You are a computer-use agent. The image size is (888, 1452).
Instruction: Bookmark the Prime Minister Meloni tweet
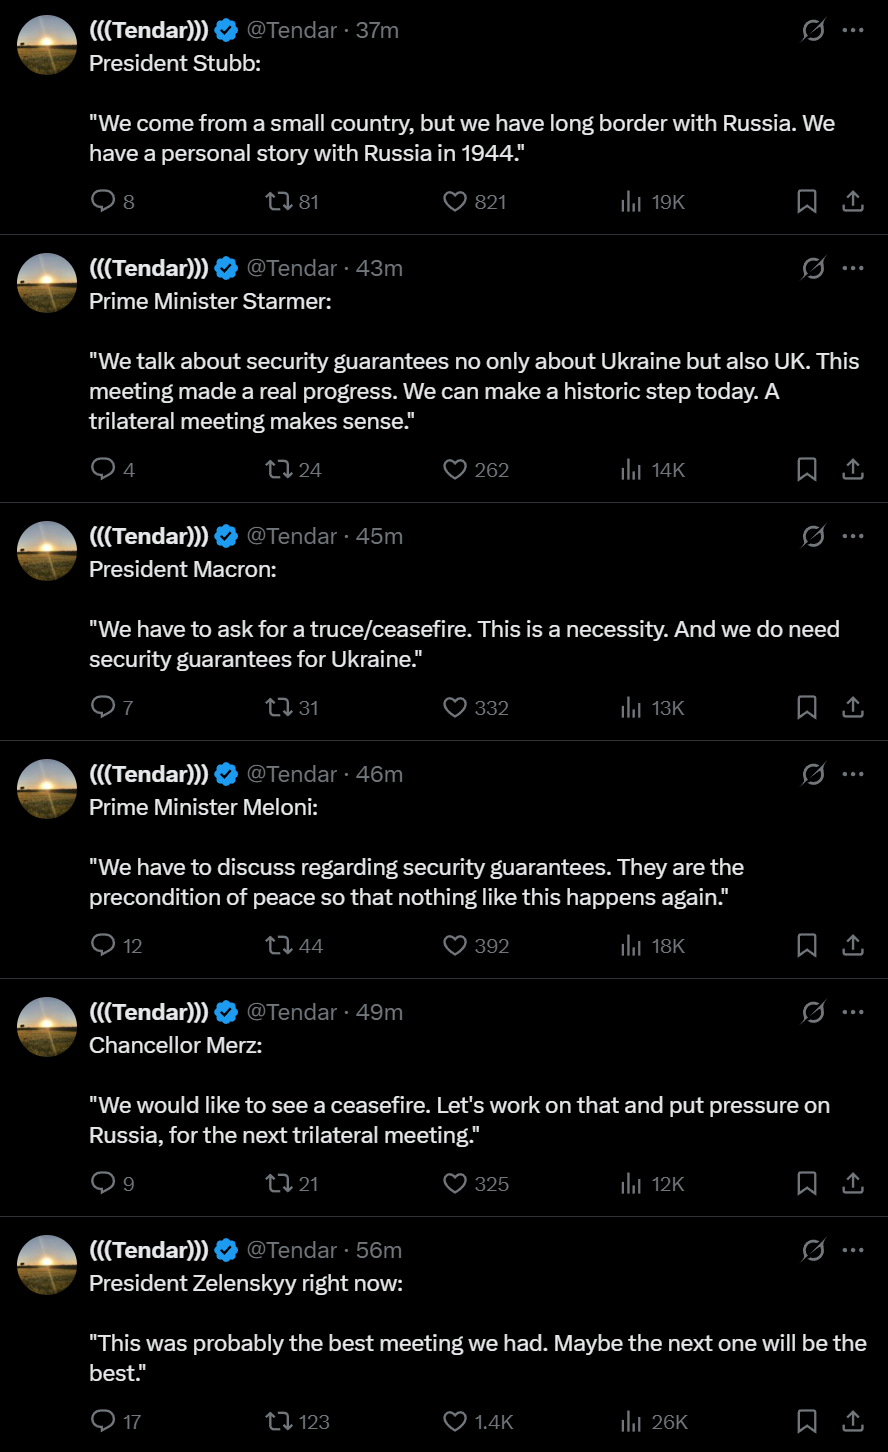tap(806, 946)
